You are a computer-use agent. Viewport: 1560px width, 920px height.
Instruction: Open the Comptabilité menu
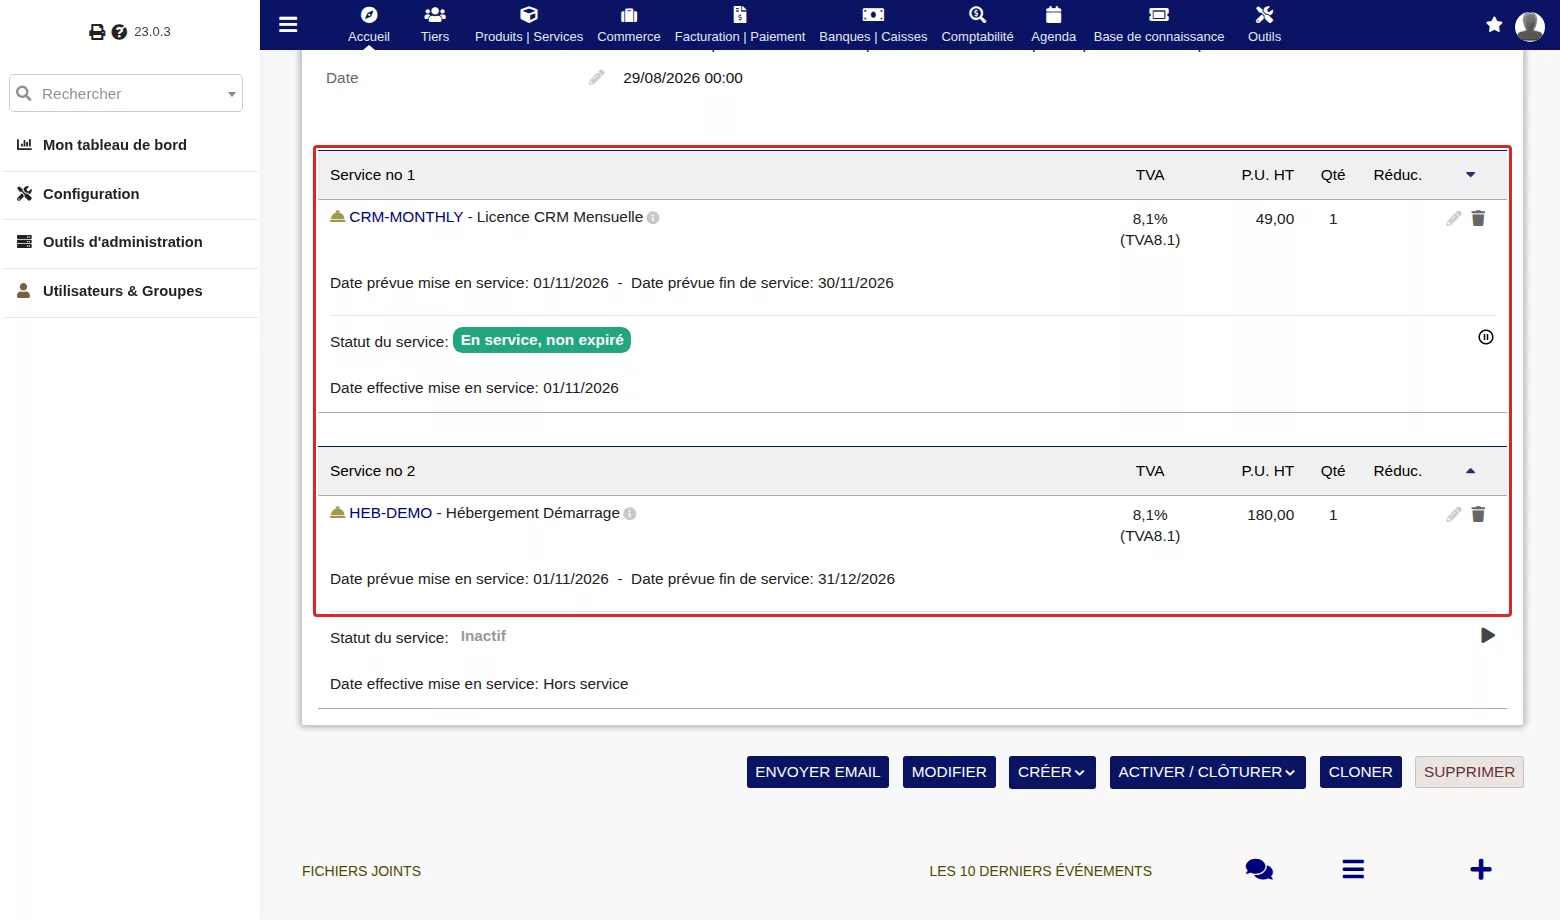[x=977, y=25]
